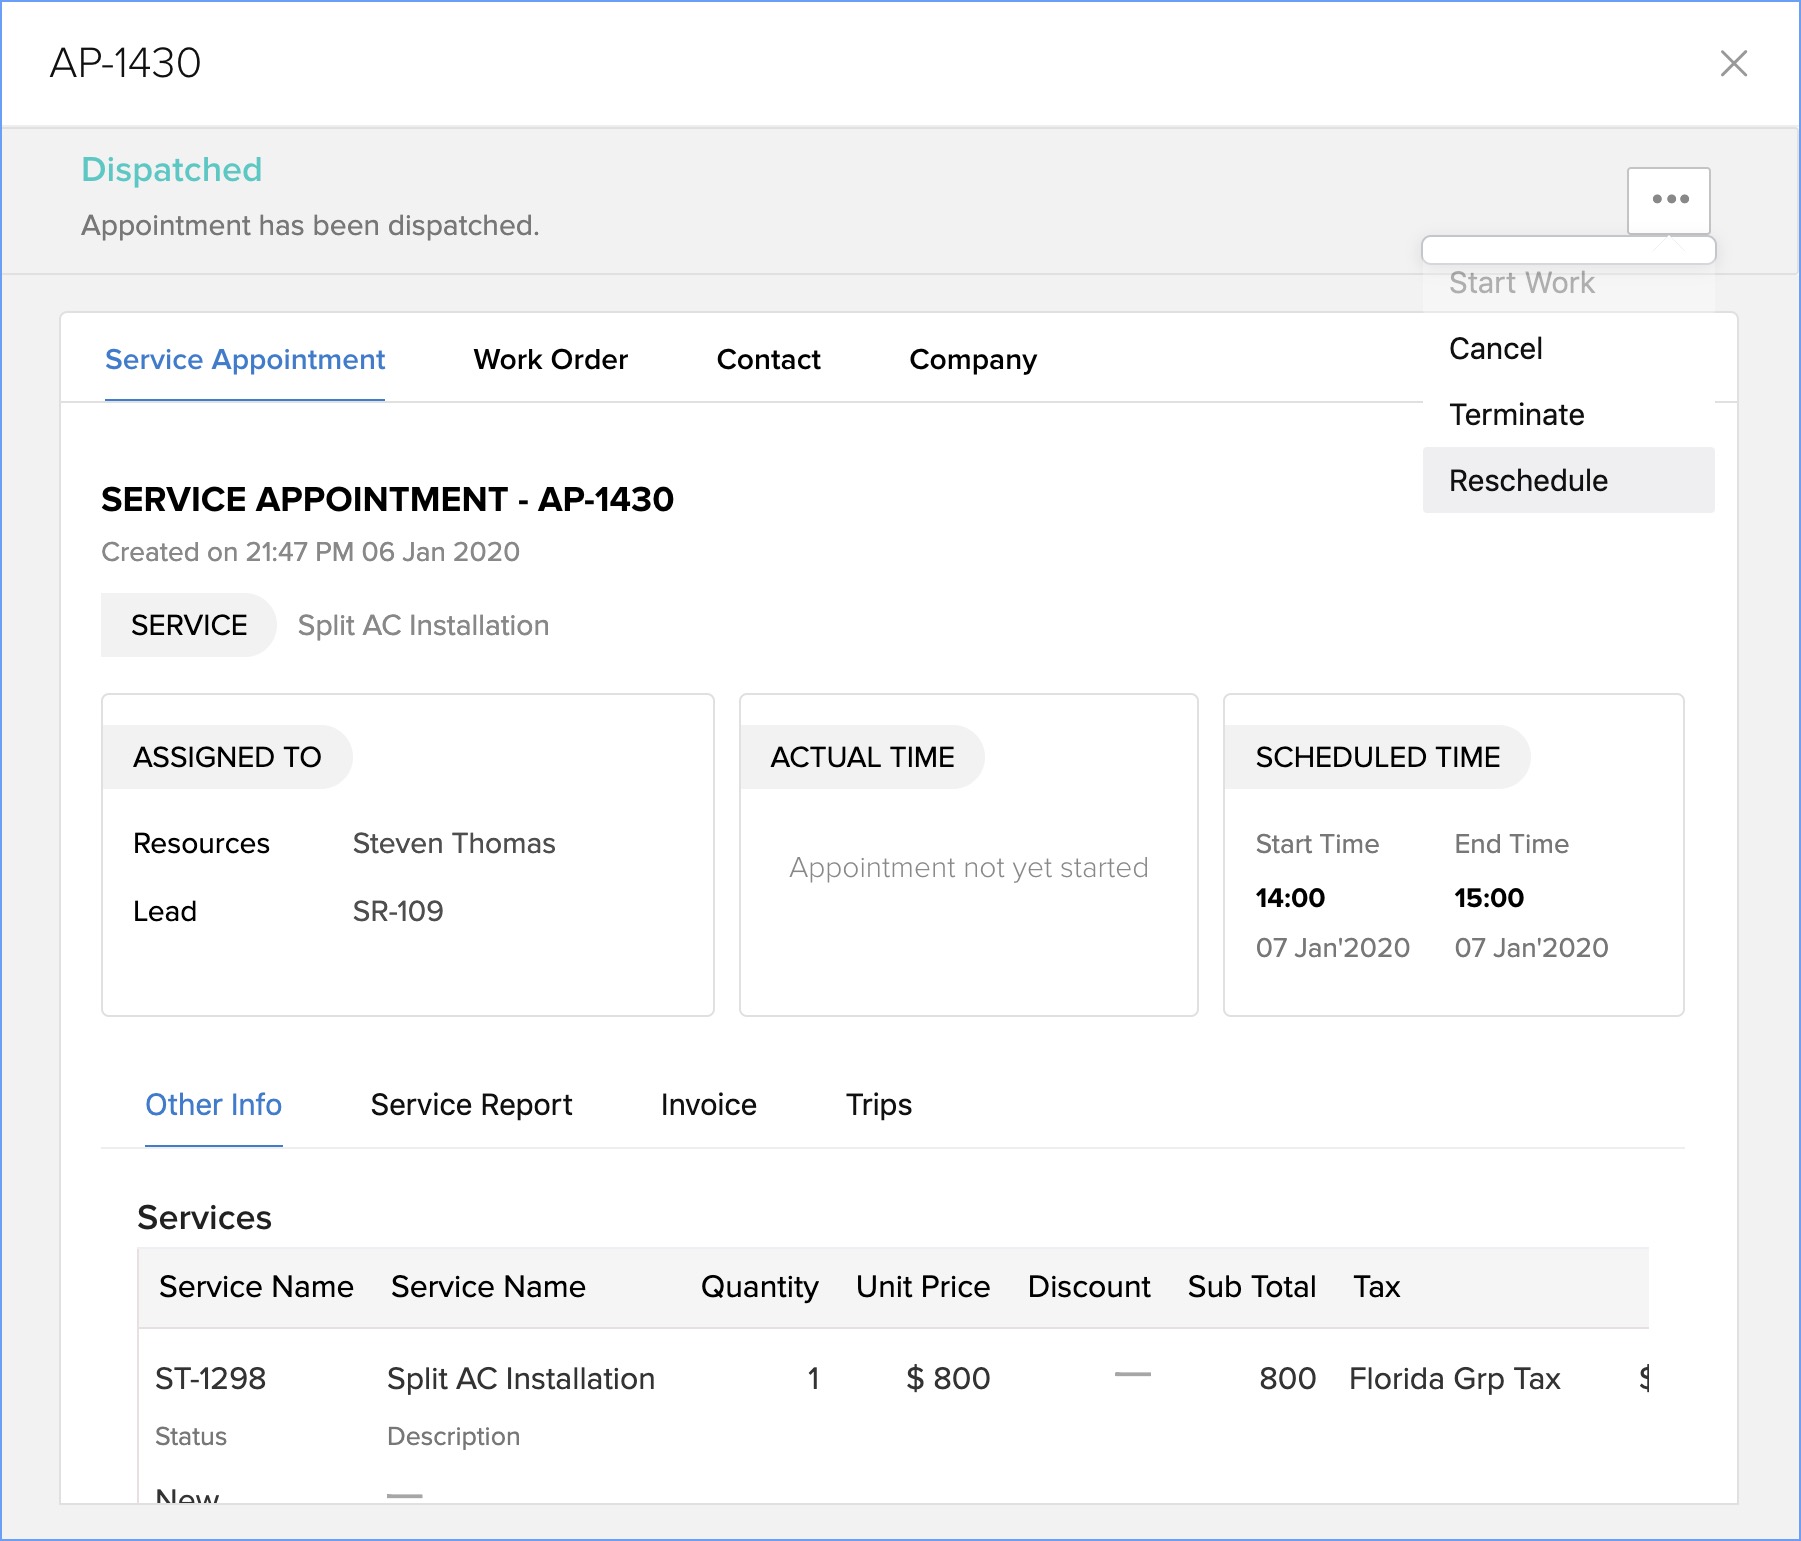Choose Cancel in the actions menu
1801x1541 pixels.
point(1495,349)
